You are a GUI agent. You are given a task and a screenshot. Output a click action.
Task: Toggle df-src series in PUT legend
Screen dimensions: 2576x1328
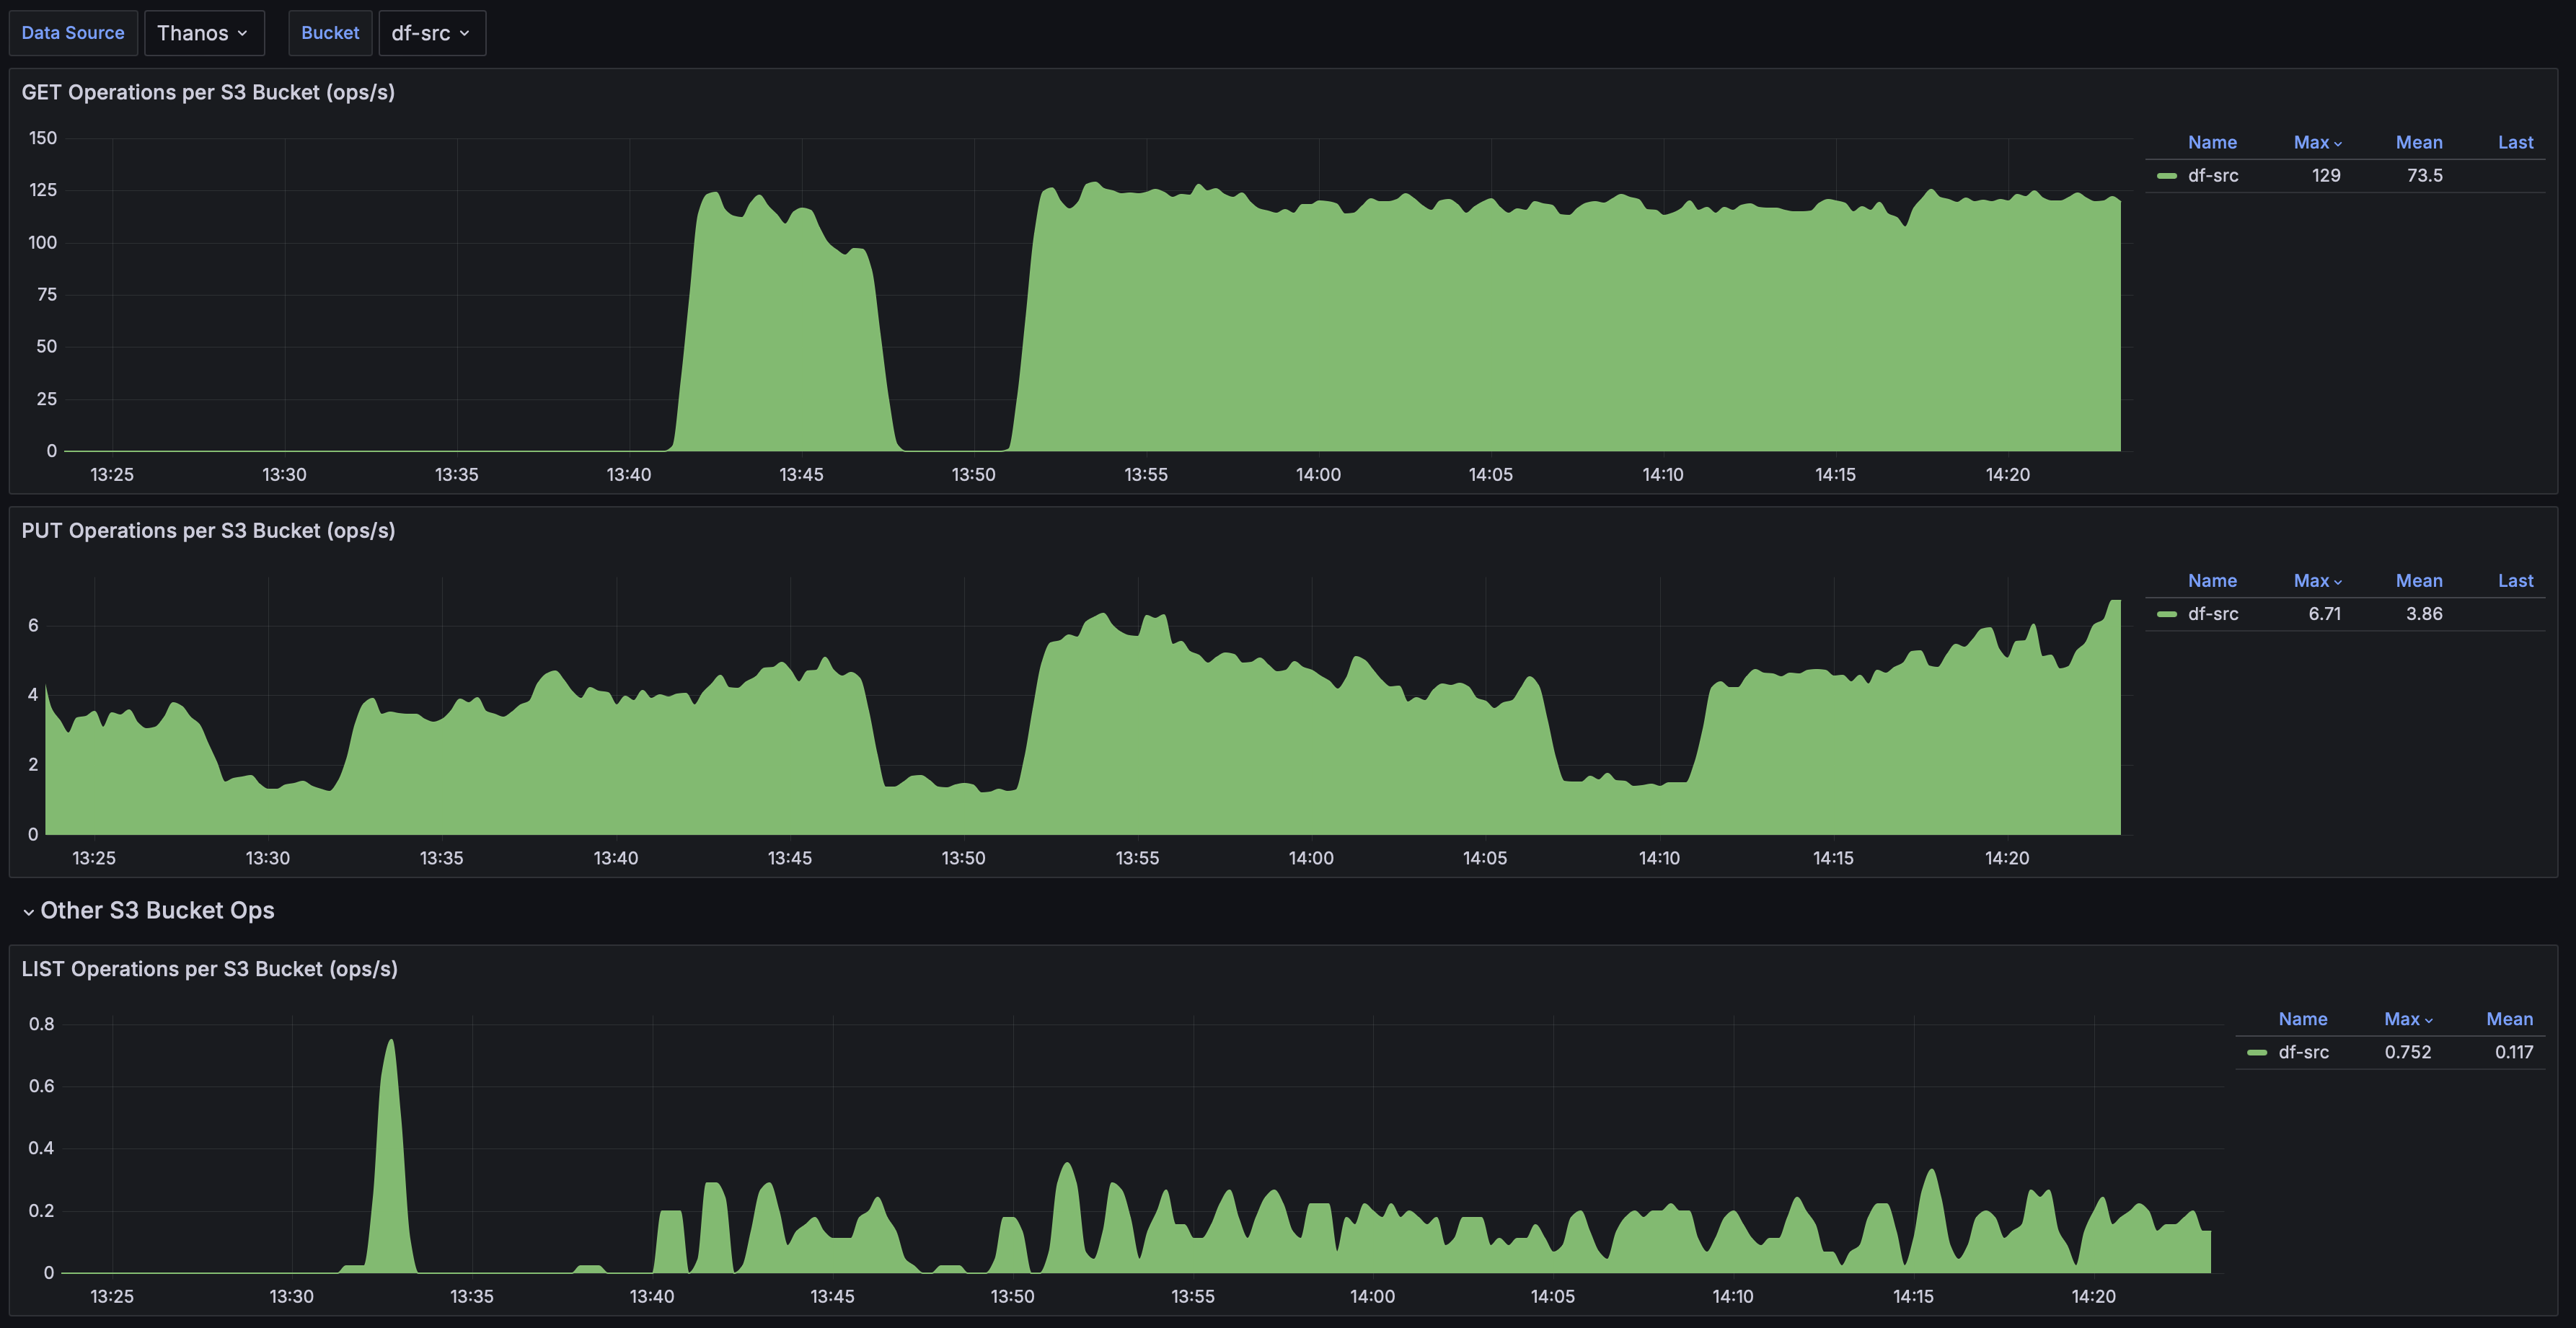click(2212, 614)
